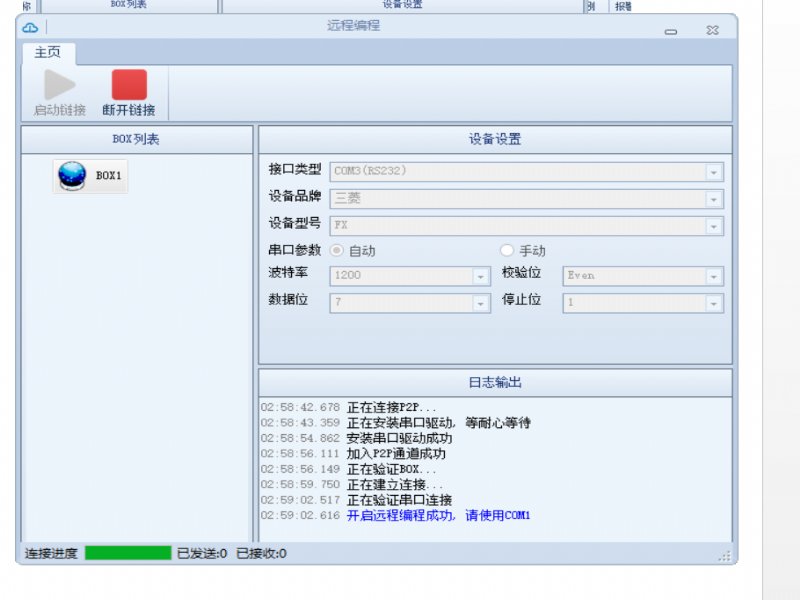Open the 停止位 dropdown
The height and width of the screenshot is (600, 800).
coord(713,303)
